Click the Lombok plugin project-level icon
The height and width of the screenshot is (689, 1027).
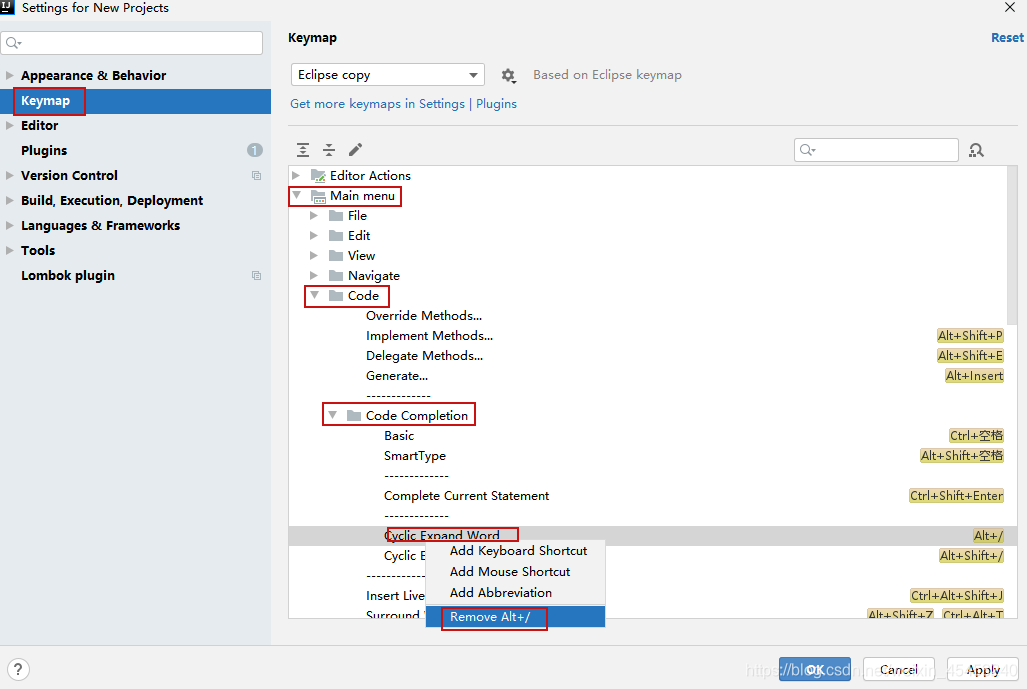(x=256, y=276)
